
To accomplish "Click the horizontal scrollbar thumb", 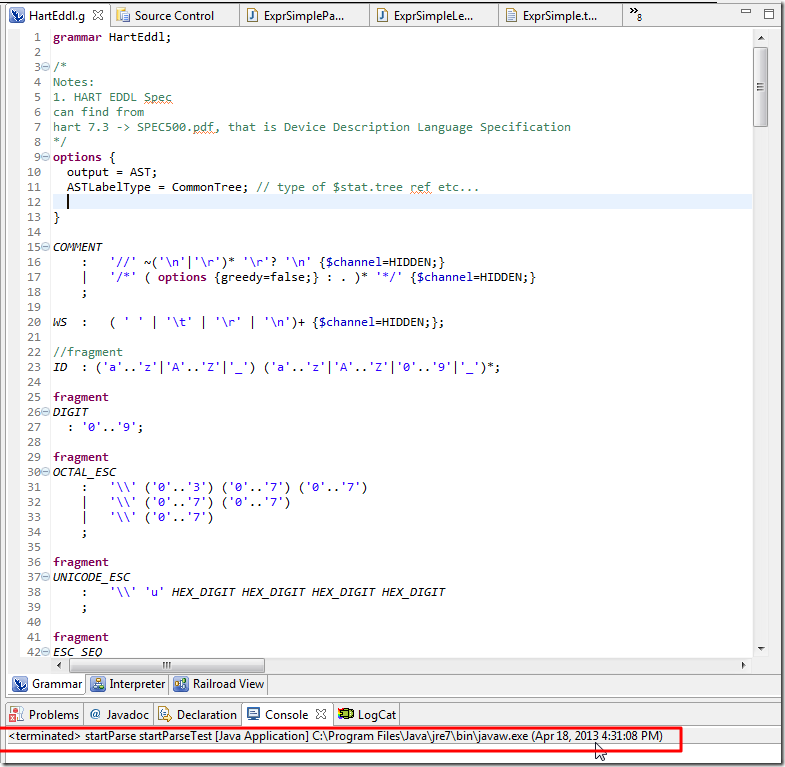I will pyautogui.click(x=167, y=665).
